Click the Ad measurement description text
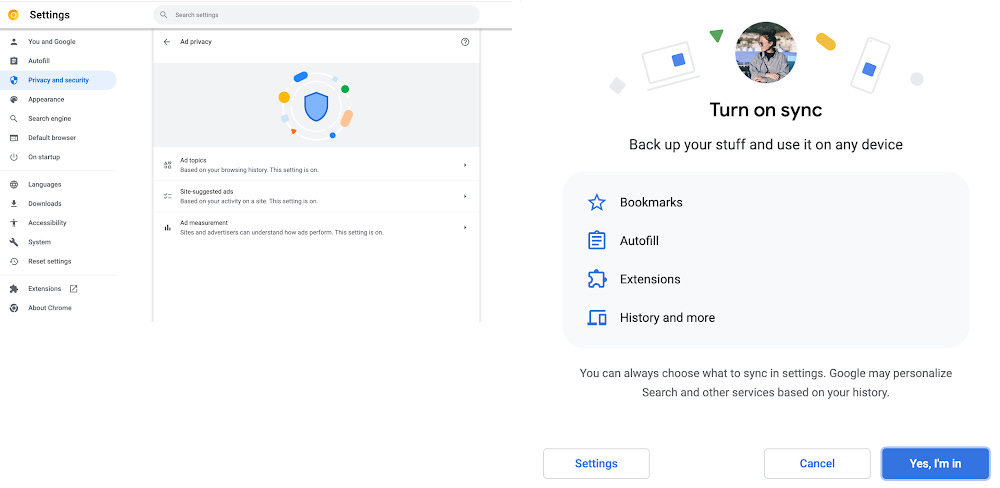 click(282, 232)
